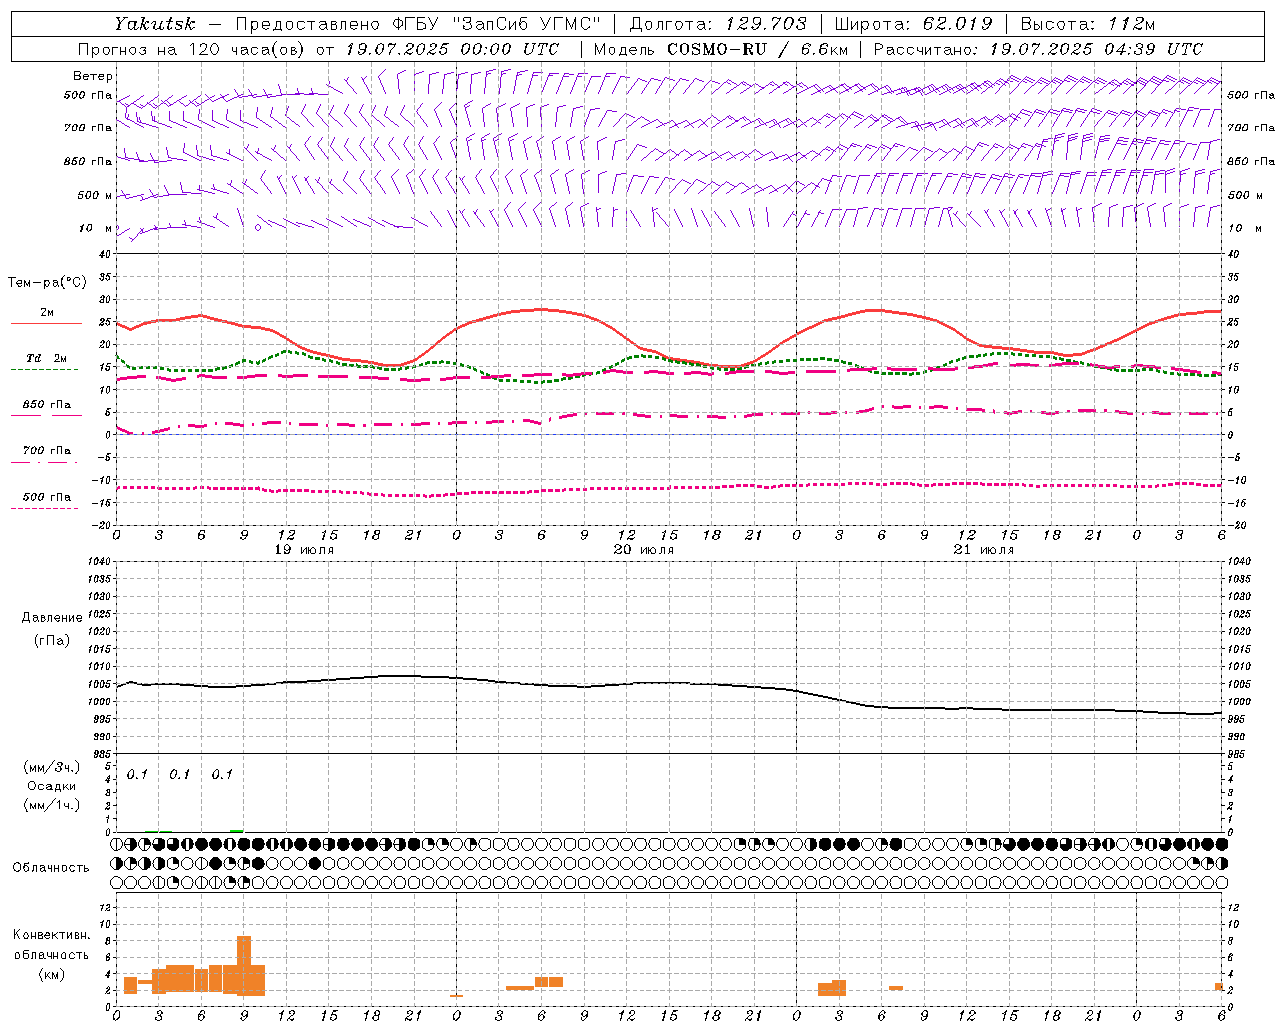Click the 'Долгота: 129.703' header value
Screen dimensions: 1280x1024
coord(718,24)
